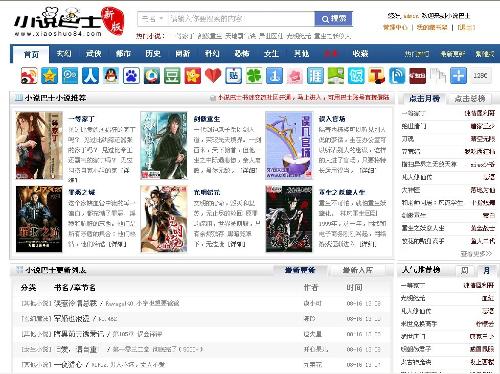Select the 月 tab in the popularity ranking
500x374 pixels.
(487, 270)
